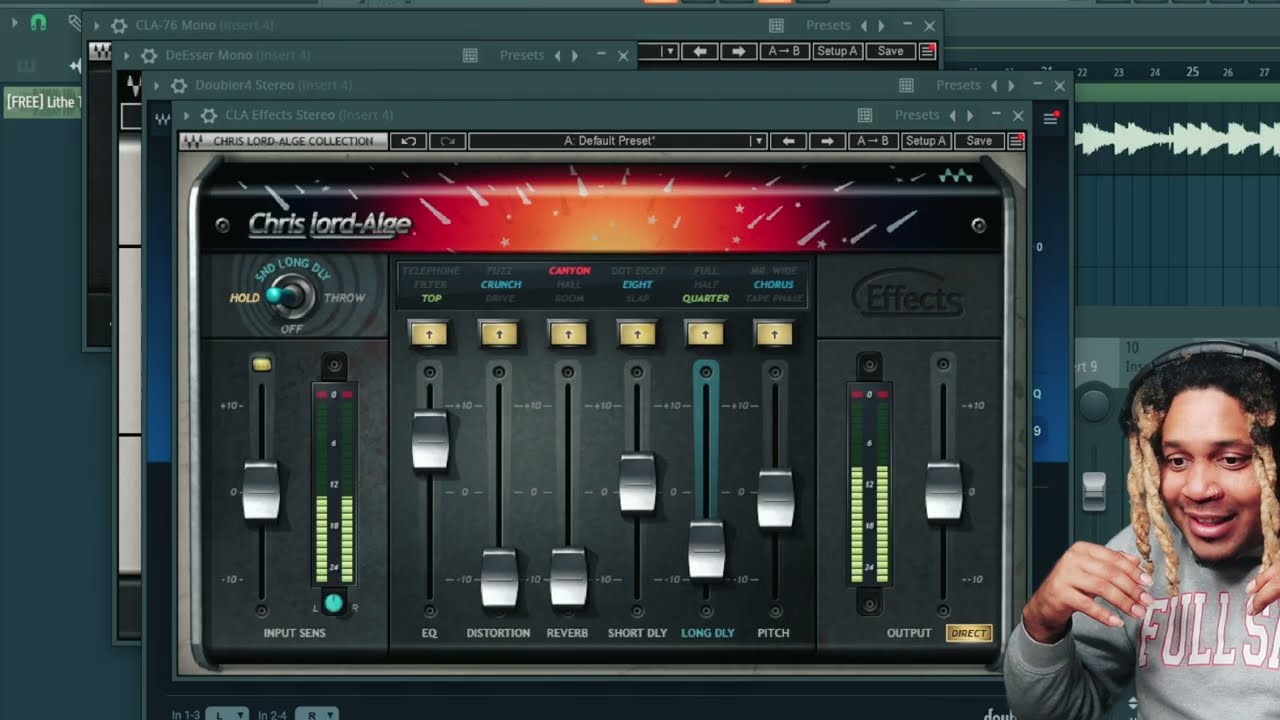The image size is (1280, 720).
Task: Click the Input Sens fader handle
Action: (x=261, y=491)
